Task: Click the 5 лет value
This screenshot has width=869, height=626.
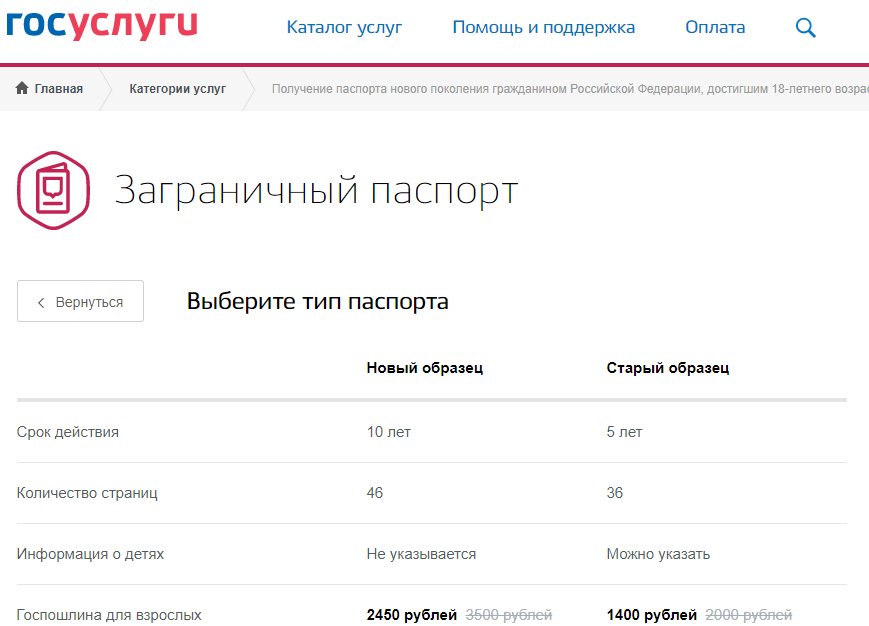Action: click(x=624, y=432)
